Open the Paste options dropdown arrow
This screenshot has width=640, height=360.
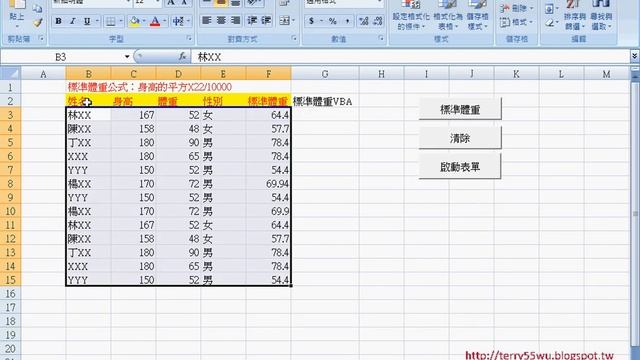click(x=17, y=26)
